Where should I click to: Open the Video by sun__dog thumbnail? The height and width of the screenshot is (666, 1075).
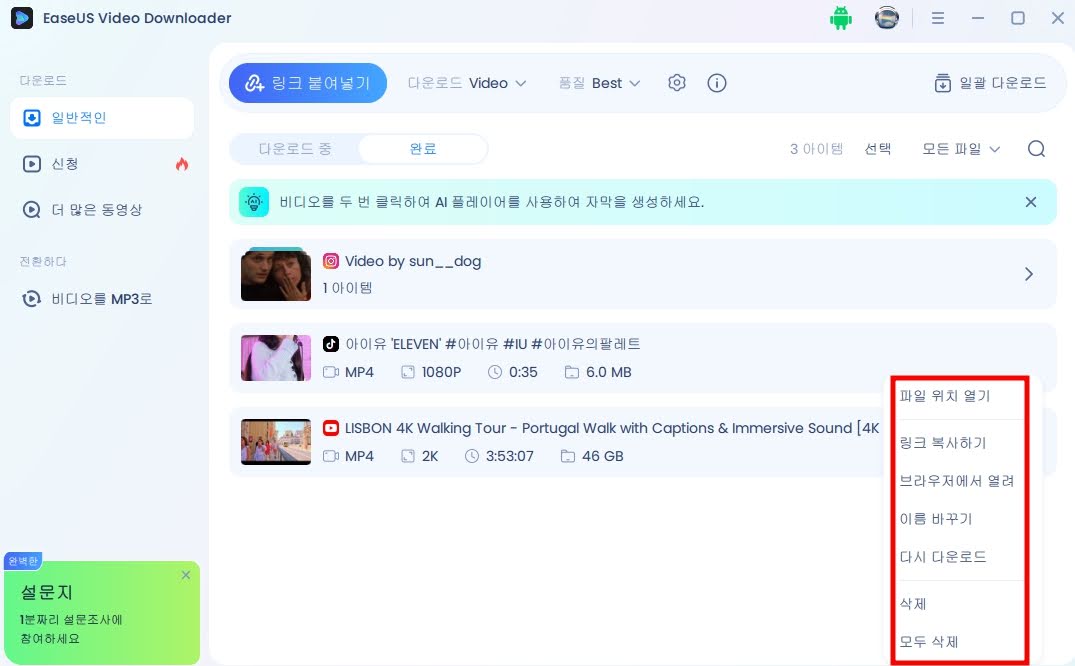tap(276, 274)
